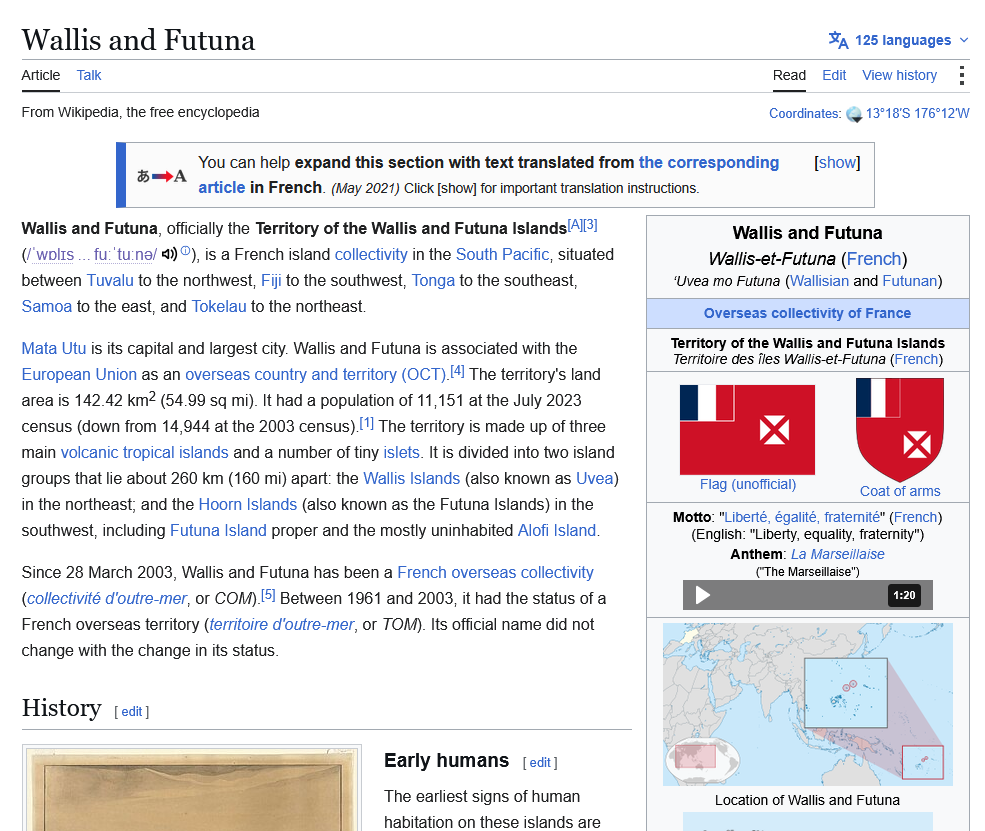Image resolution: width=985 pixels, height=831 pixels.
Task: Open the location map of Wallis and Futuna
Action: click(x=807, y=704)
